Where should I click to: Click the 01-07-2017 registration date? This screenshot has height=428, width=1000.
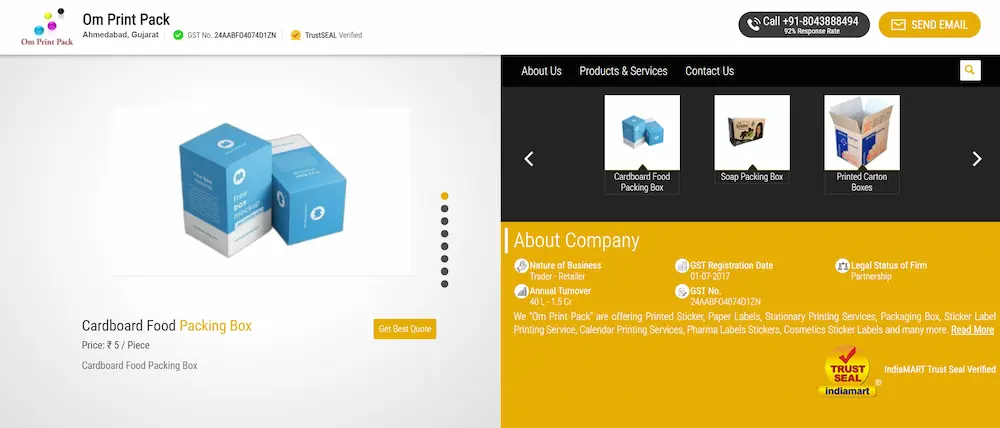tap(710, 277)
